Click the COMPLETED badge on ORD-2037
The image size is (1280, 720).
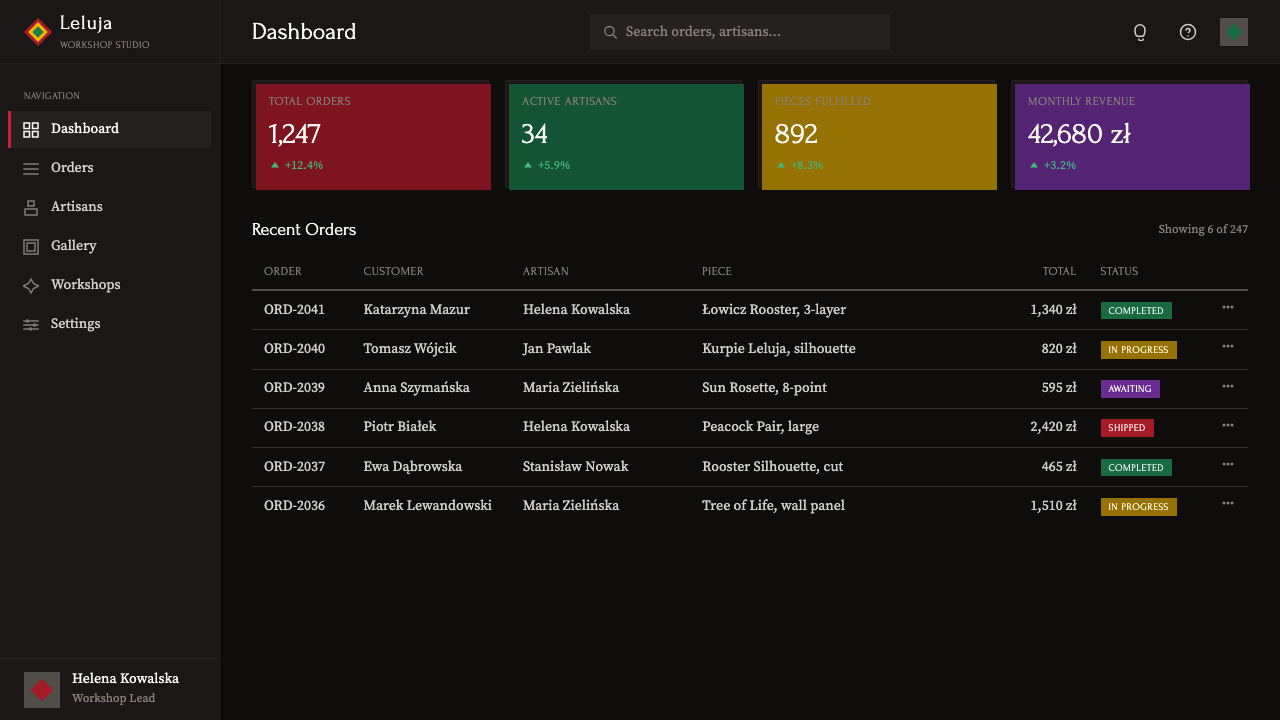(1136, 467)
